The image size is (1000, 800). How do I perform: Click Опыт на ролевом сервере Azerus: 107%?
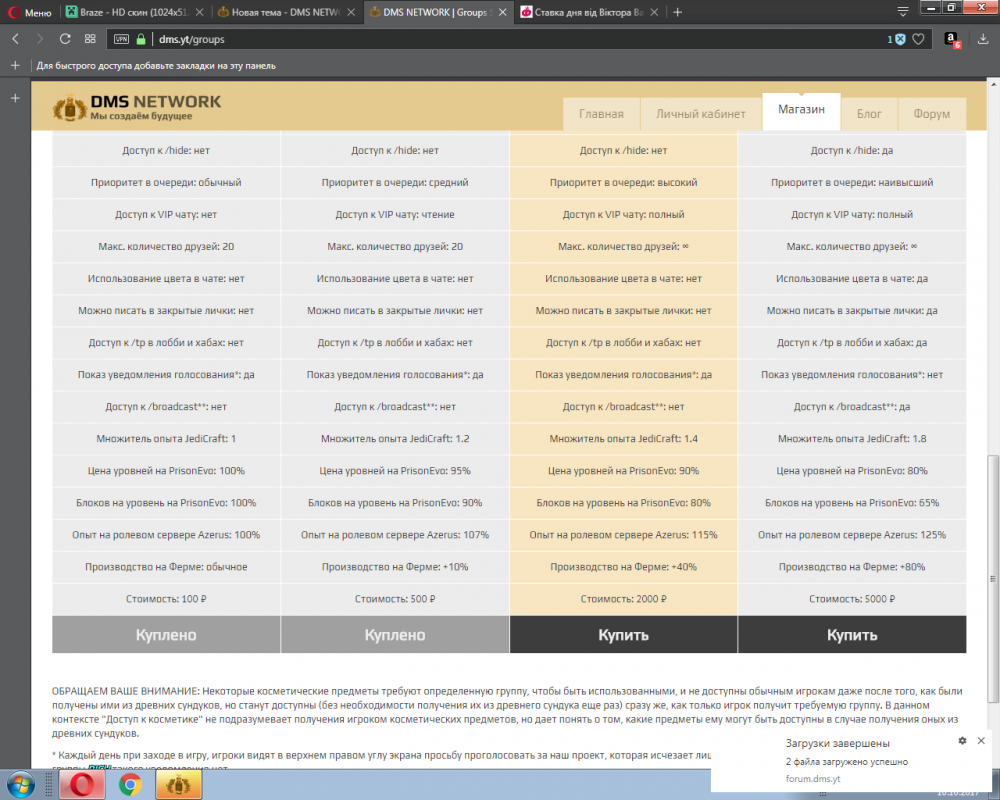[395, 535]
